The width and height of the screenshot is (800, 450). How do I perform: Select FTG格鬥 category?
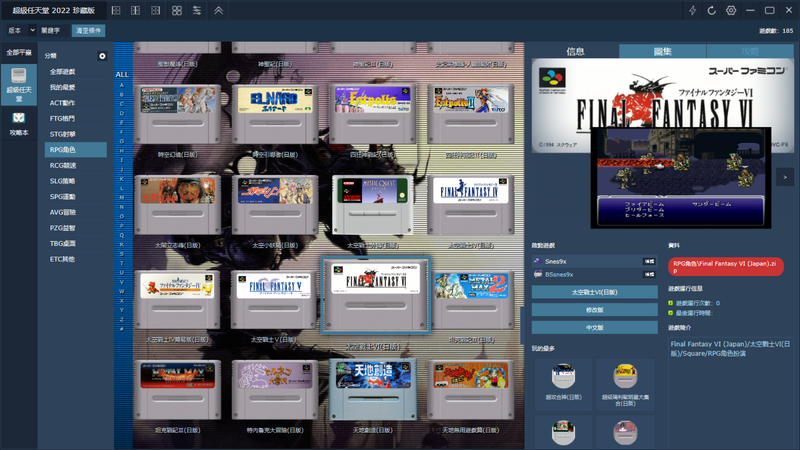click(x=76, y=118)
